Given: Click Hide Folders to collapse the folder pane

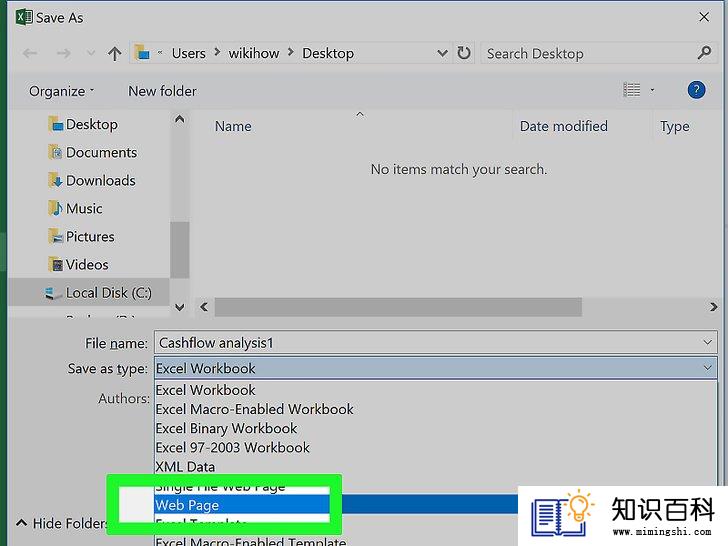Looking at the screenshot, I should click(x=62, y=523).
